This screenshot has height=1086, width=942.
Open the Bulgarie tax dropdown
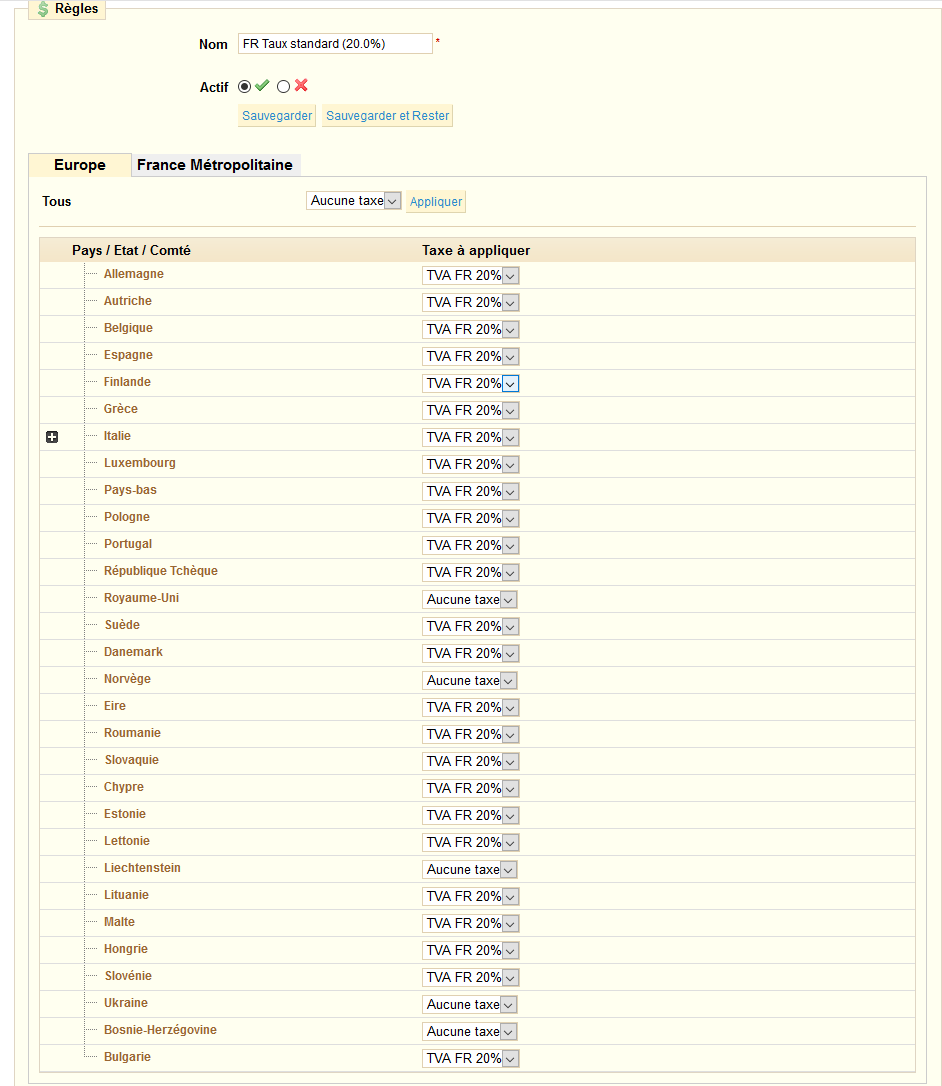pos(470,1059)
